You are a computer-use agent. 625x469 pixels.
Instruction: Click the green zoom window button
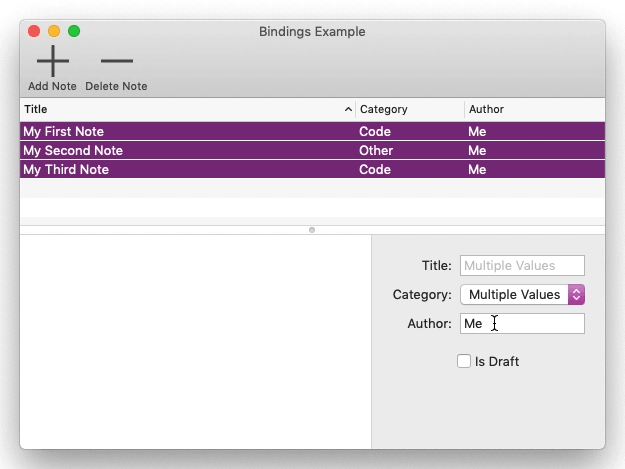pos(74,31)
